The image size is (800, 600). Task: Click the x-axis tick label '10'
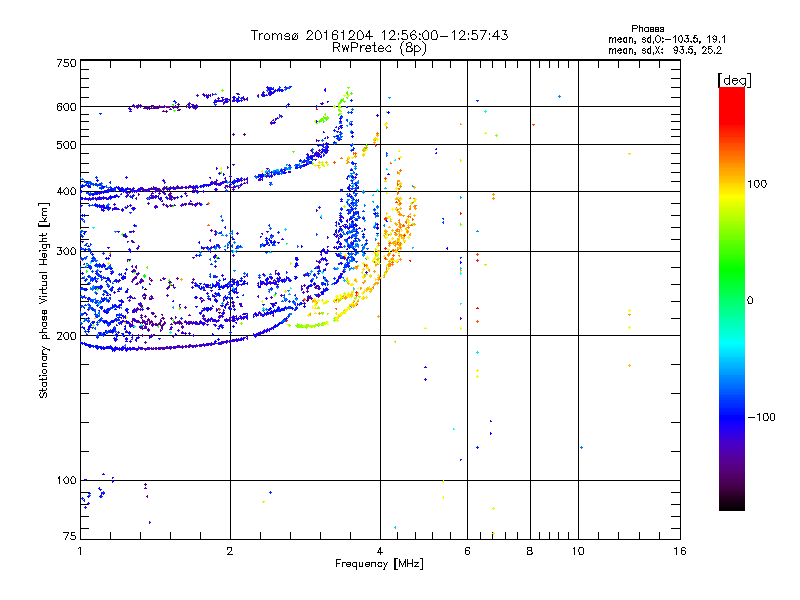(578, 551)
